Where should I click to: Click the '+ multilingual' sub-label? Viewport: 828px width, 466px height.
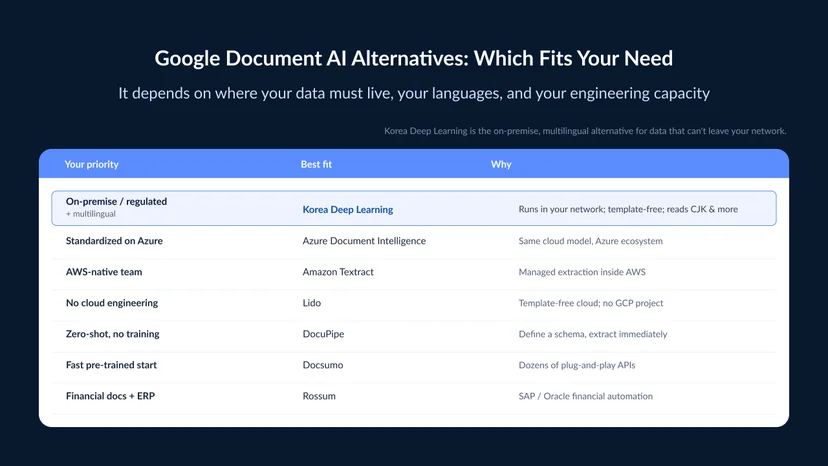click(x=90, y=214)
